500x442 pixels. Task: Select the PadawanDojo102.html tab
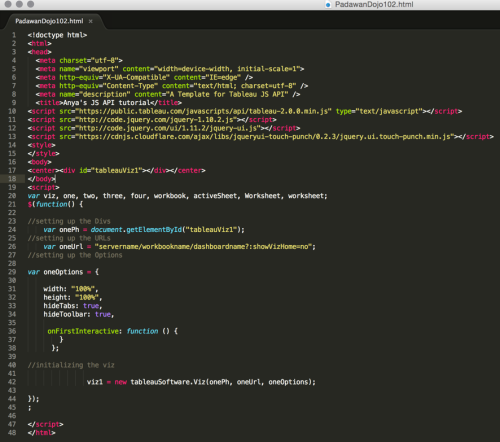click(x=49, y=21)
